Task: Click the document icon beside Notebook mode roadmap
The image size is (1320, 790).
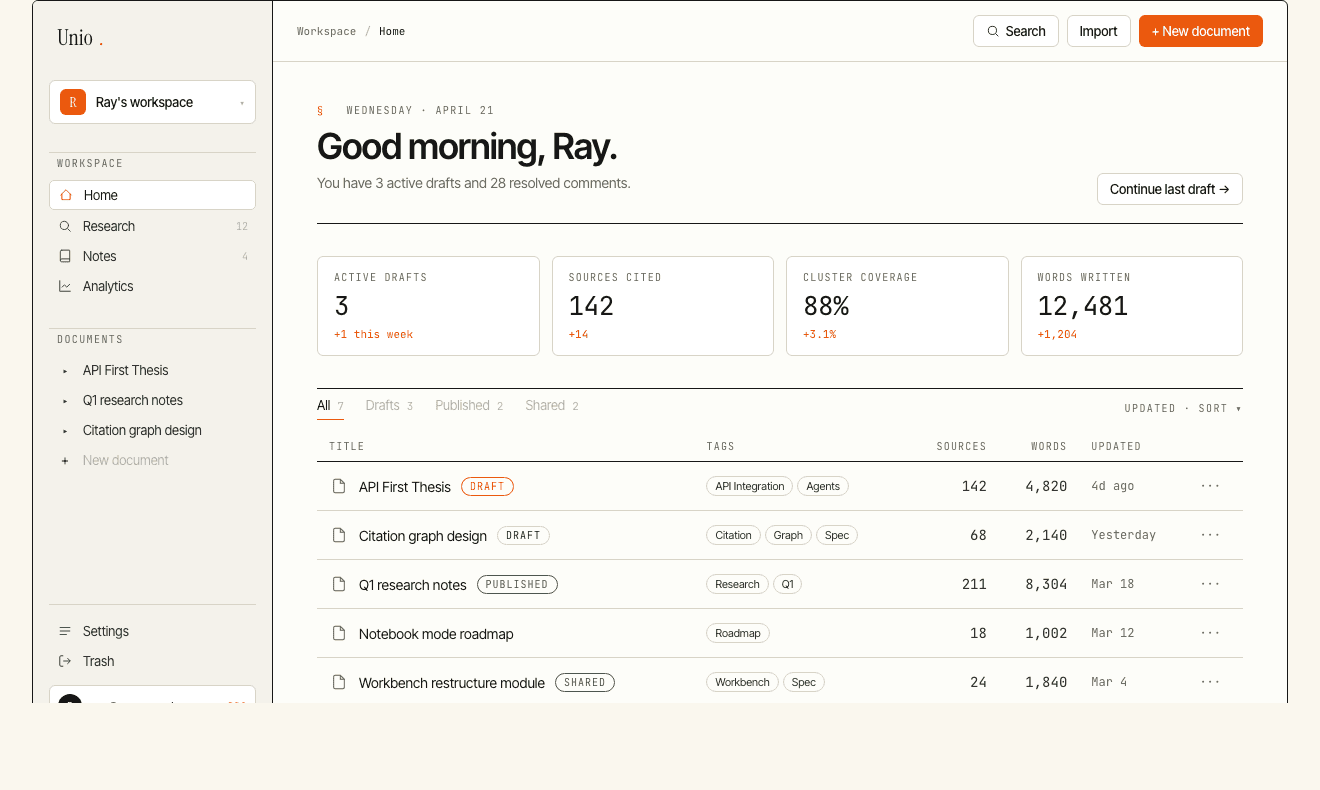Action: (x=339, y=633)
